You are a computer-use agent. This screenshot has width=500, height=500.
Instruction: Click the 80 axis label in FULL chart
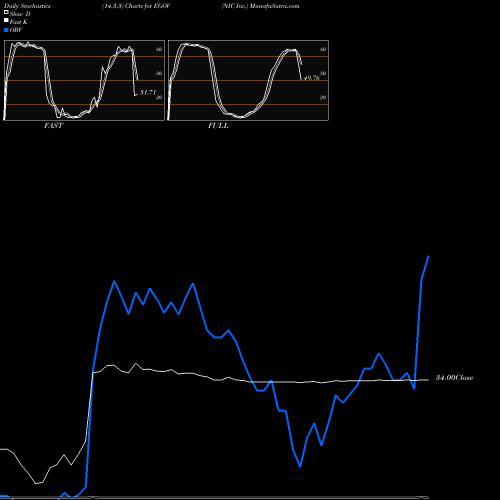point(323,49)
